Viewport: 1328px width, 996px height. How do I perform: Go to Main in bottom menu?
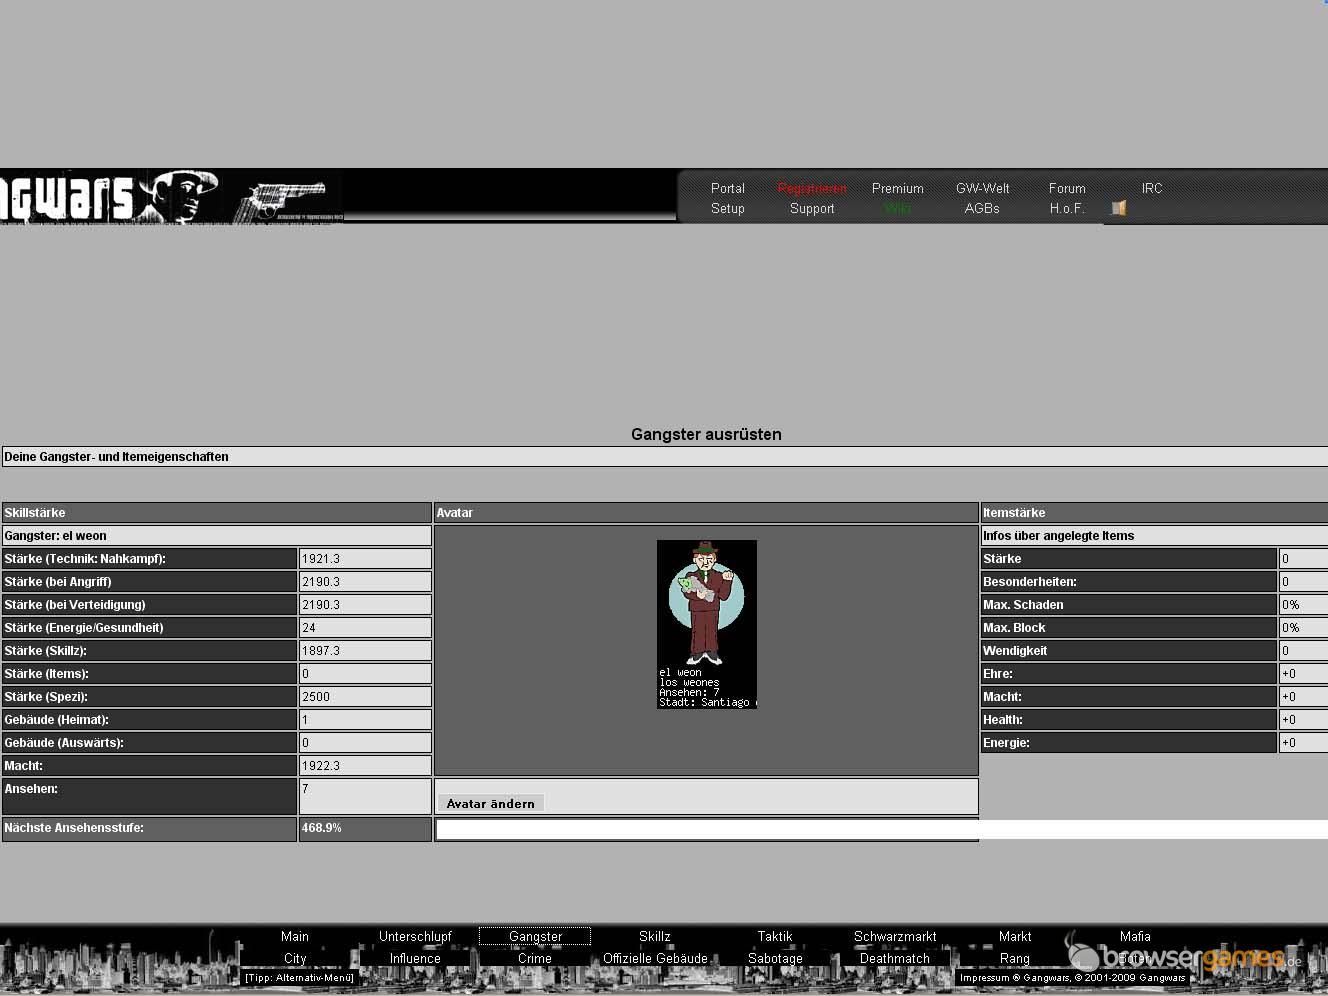click(295, 936)
